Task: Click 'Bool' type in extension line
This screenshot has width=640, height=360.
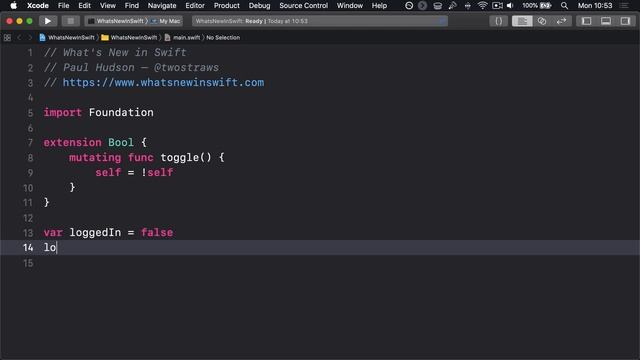Action: point(121,142)
